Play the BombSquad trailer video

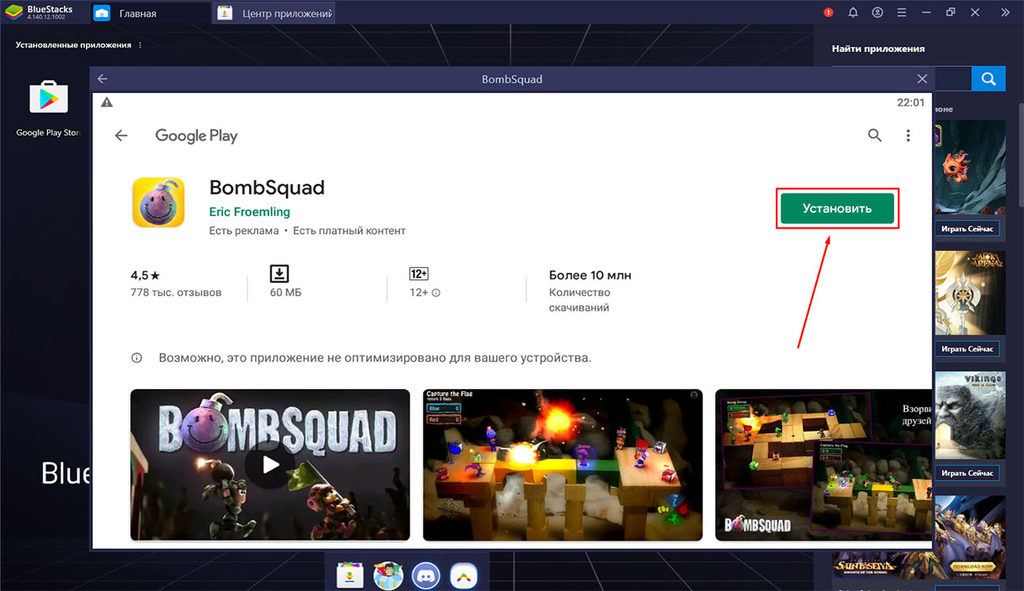[270, 465]
